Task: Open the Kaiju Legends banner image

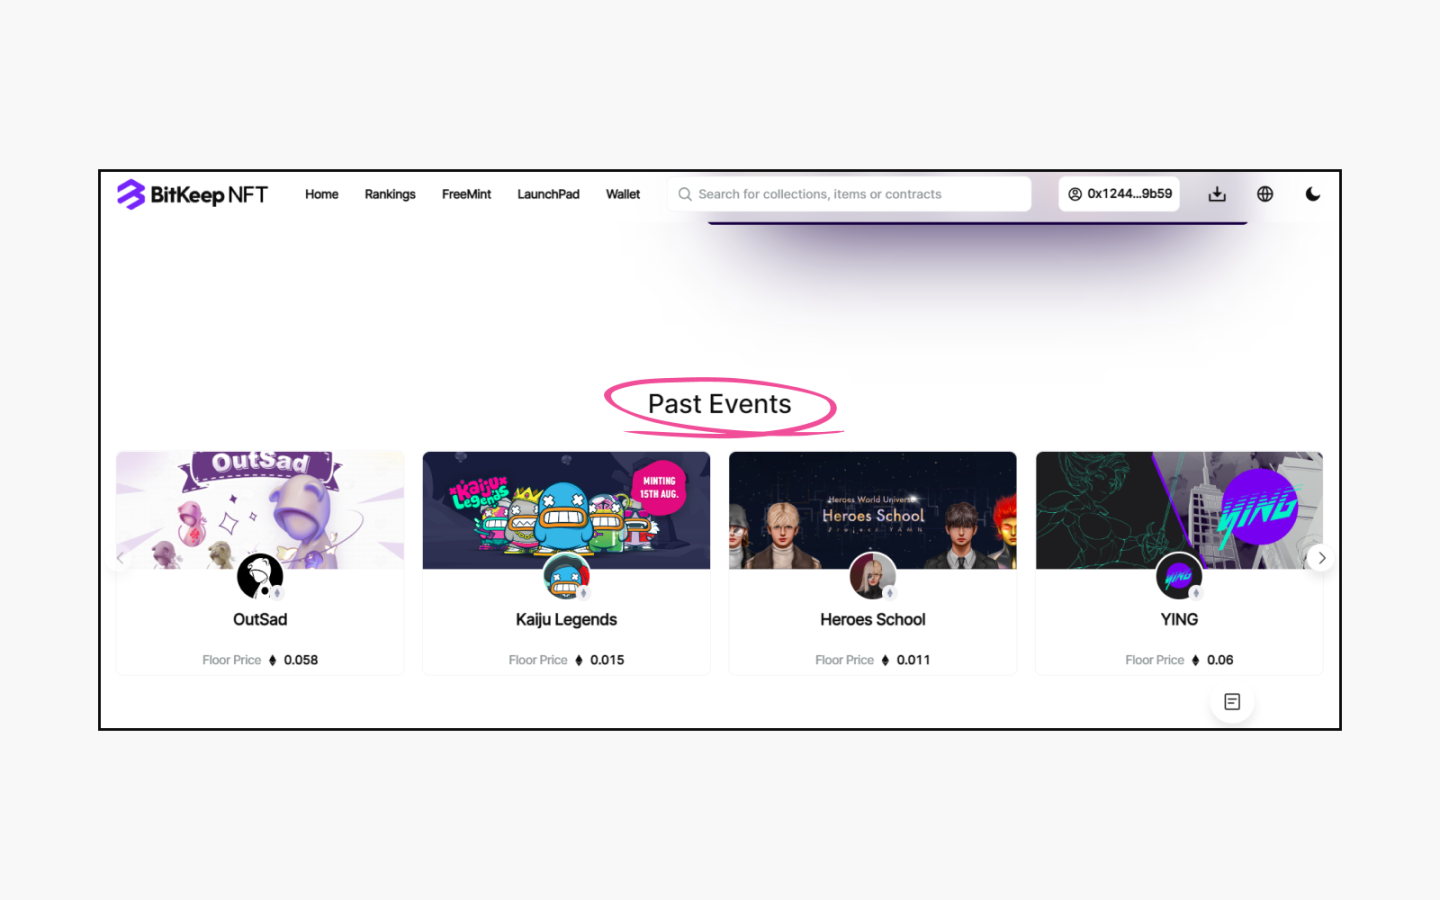Action: 566,510
